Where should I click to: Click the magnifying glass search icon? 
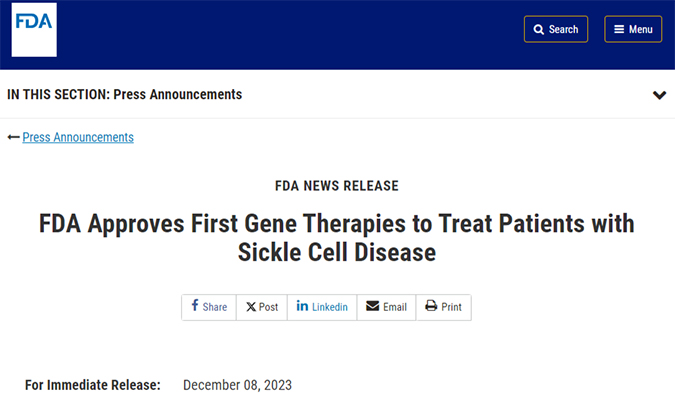click(539, 29)
